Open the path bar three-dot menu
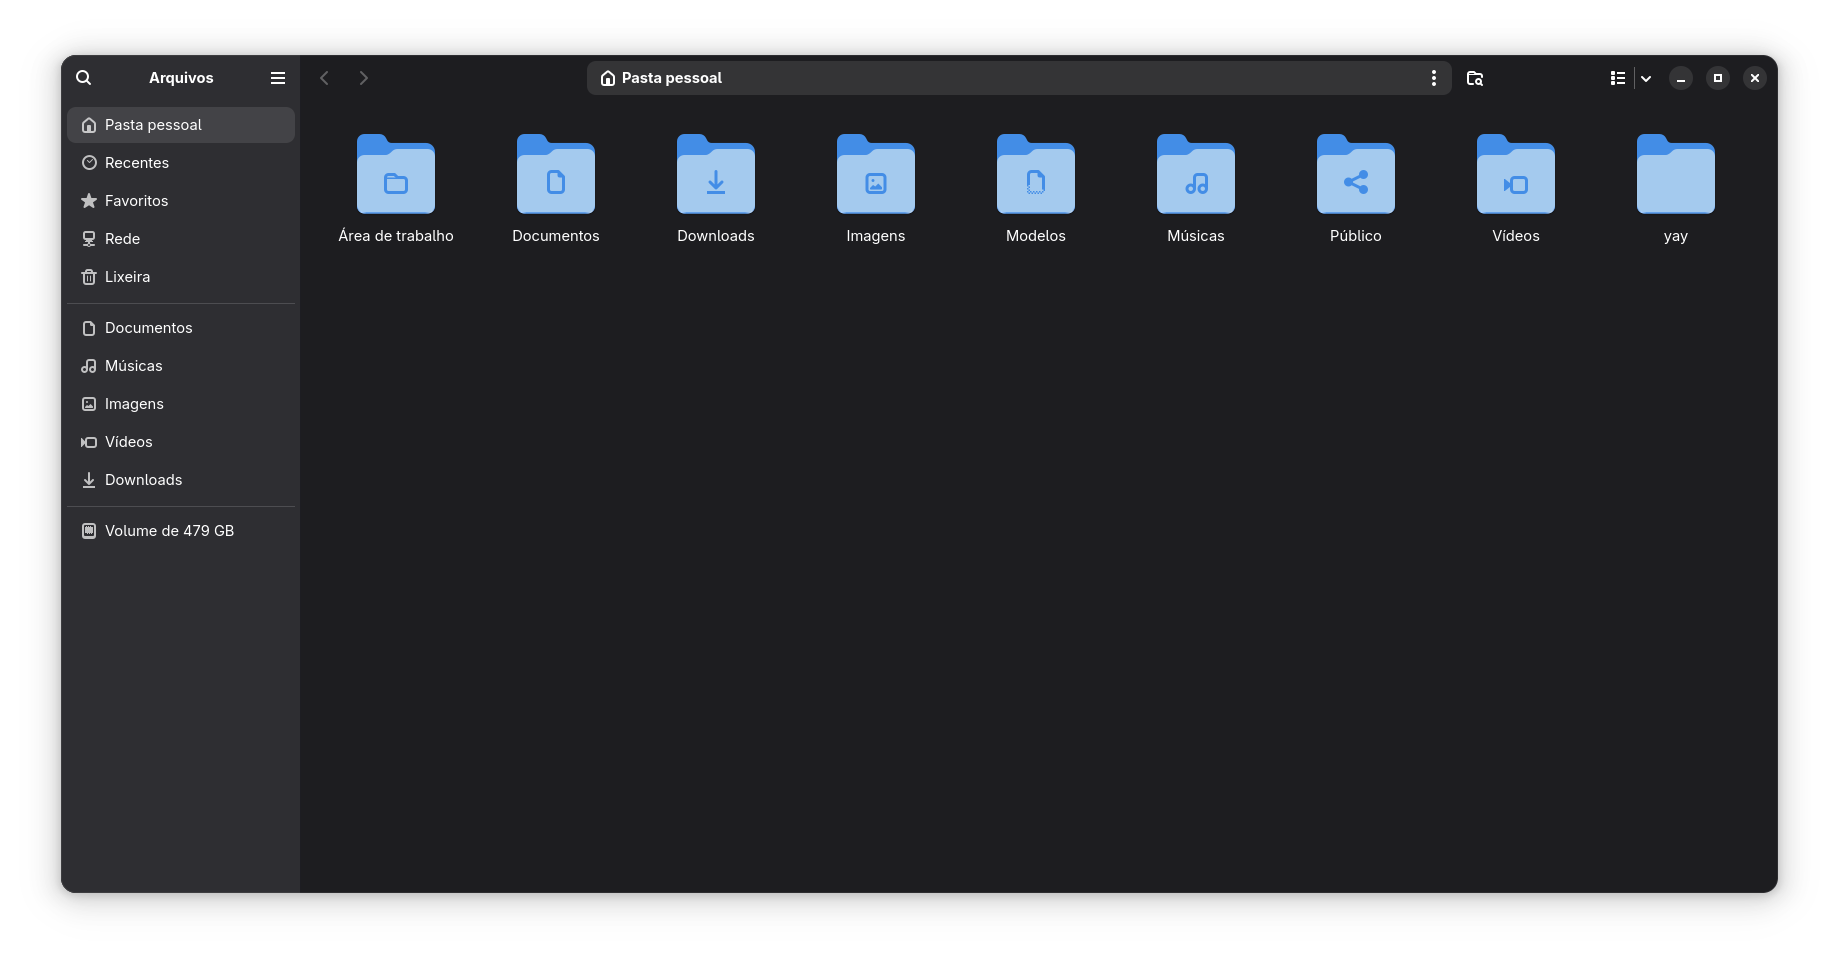Image resolution: width=1839 pixels, height=960 pixels. point(1434,78)
